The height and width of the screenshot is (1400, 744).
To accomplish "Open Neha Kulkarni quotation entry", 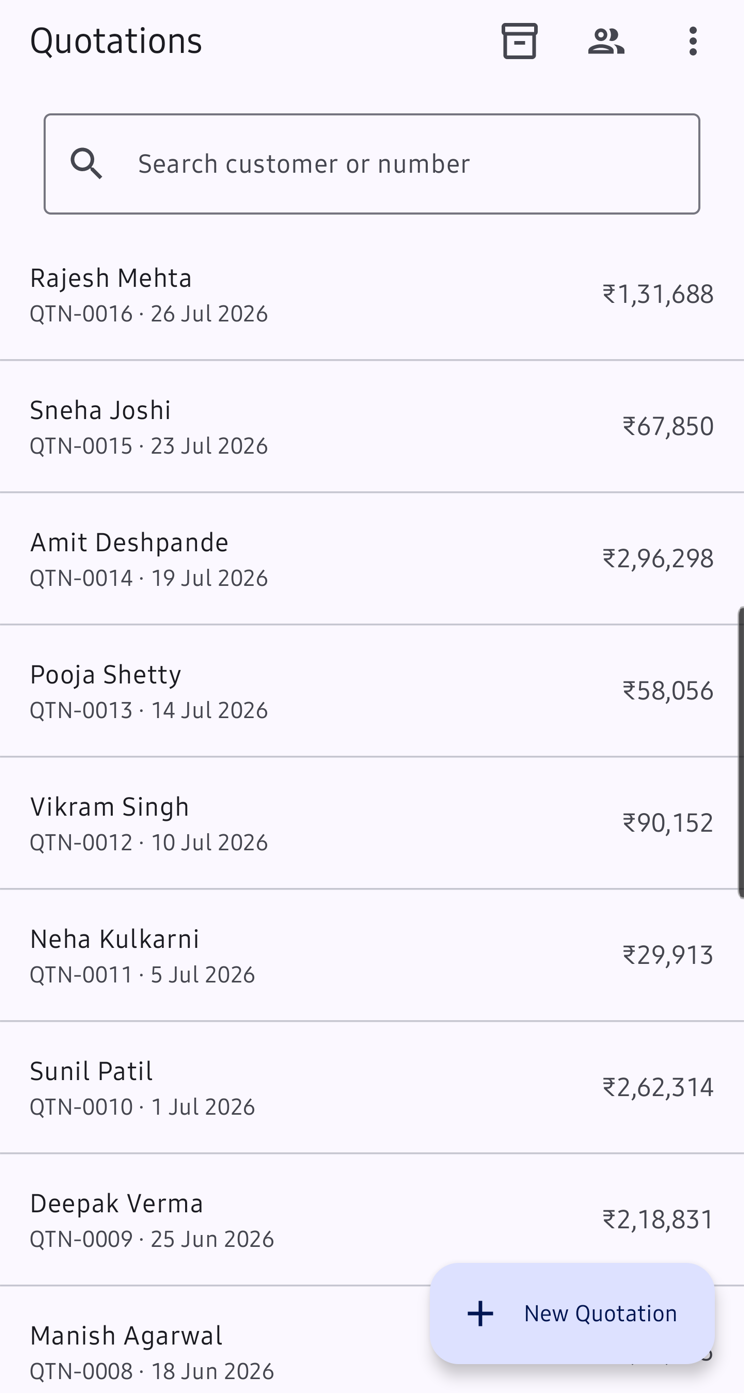I will [372, 955].
